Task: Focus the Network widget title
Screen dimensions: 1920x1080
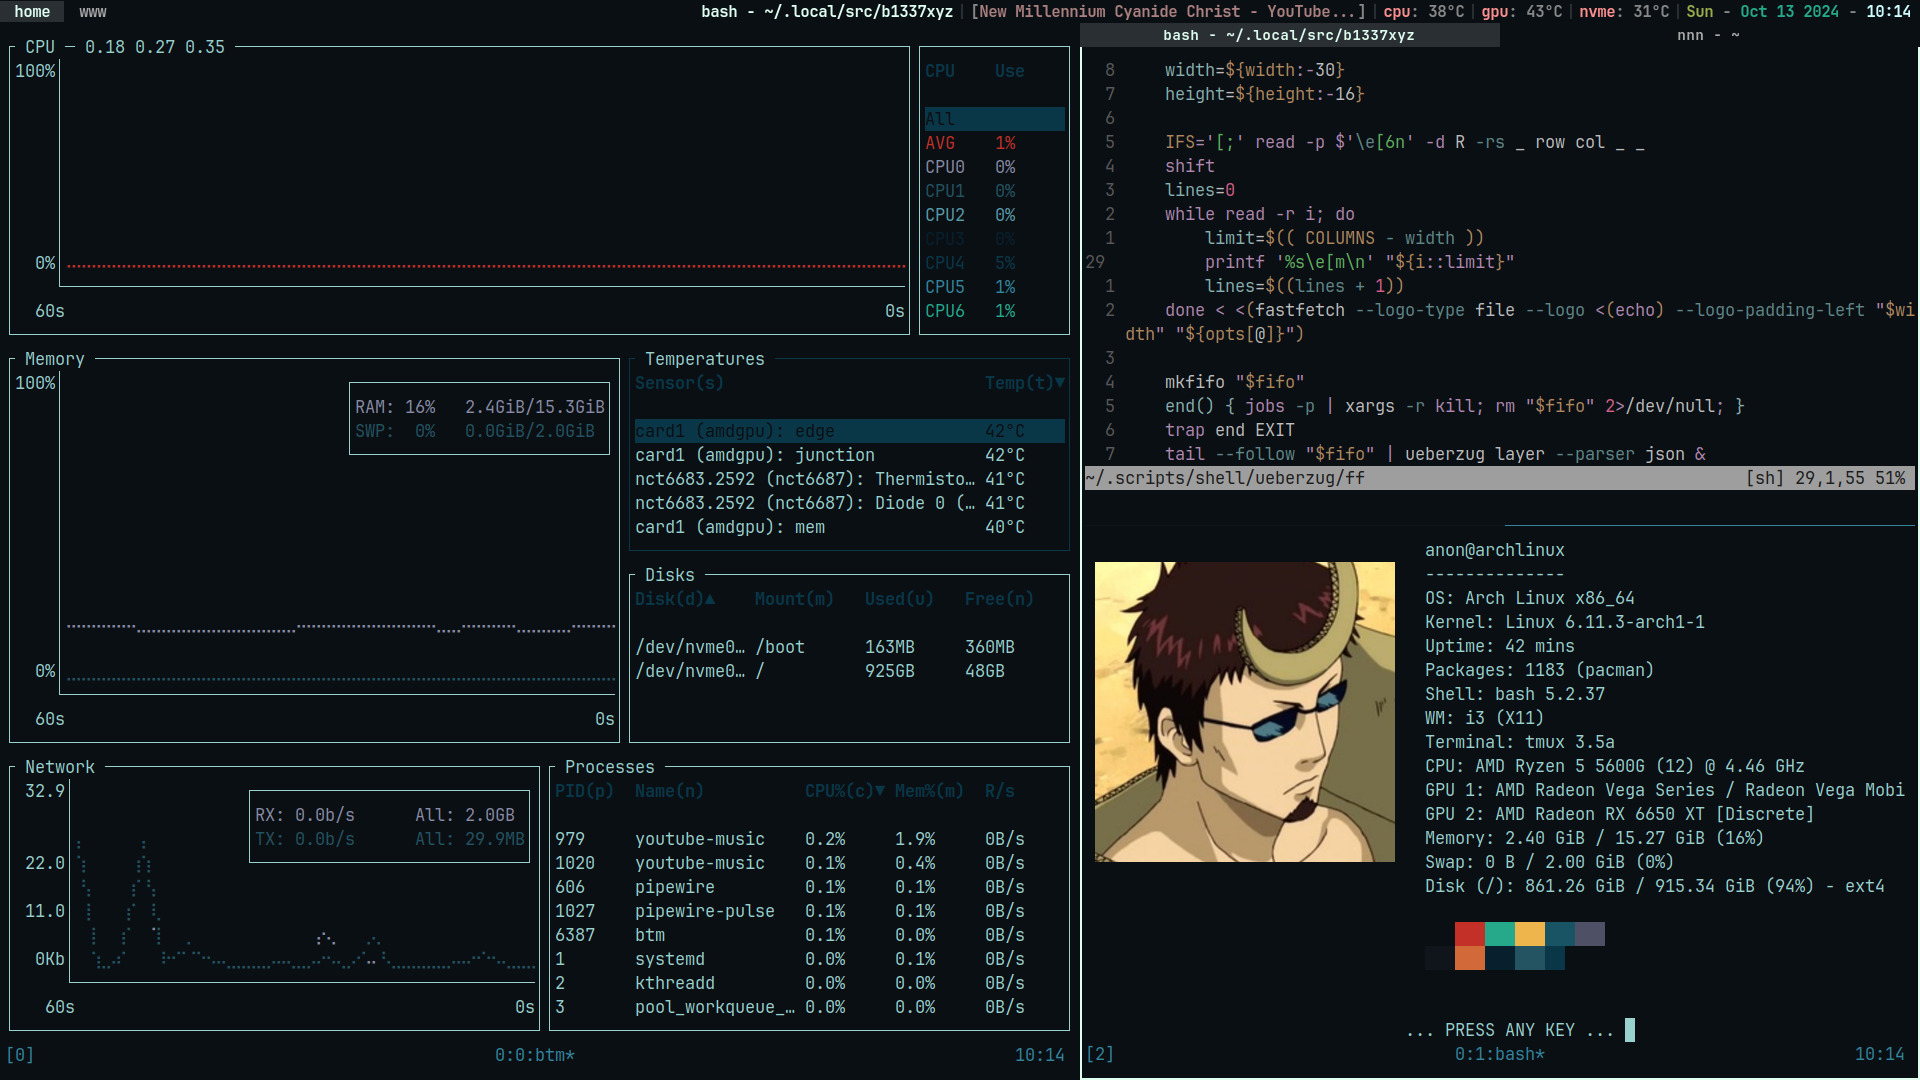Action: (x=59, y=767)
